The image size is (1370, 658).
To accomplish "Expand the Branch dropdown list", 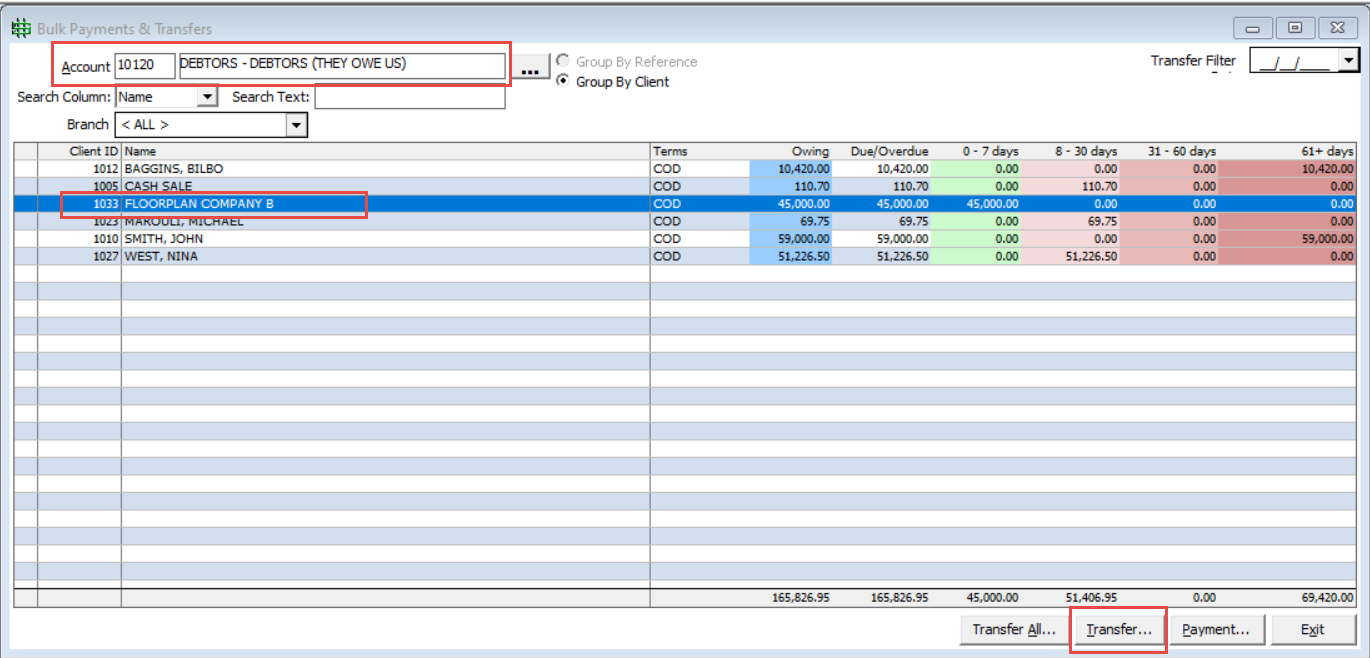I will coord(296,125).
